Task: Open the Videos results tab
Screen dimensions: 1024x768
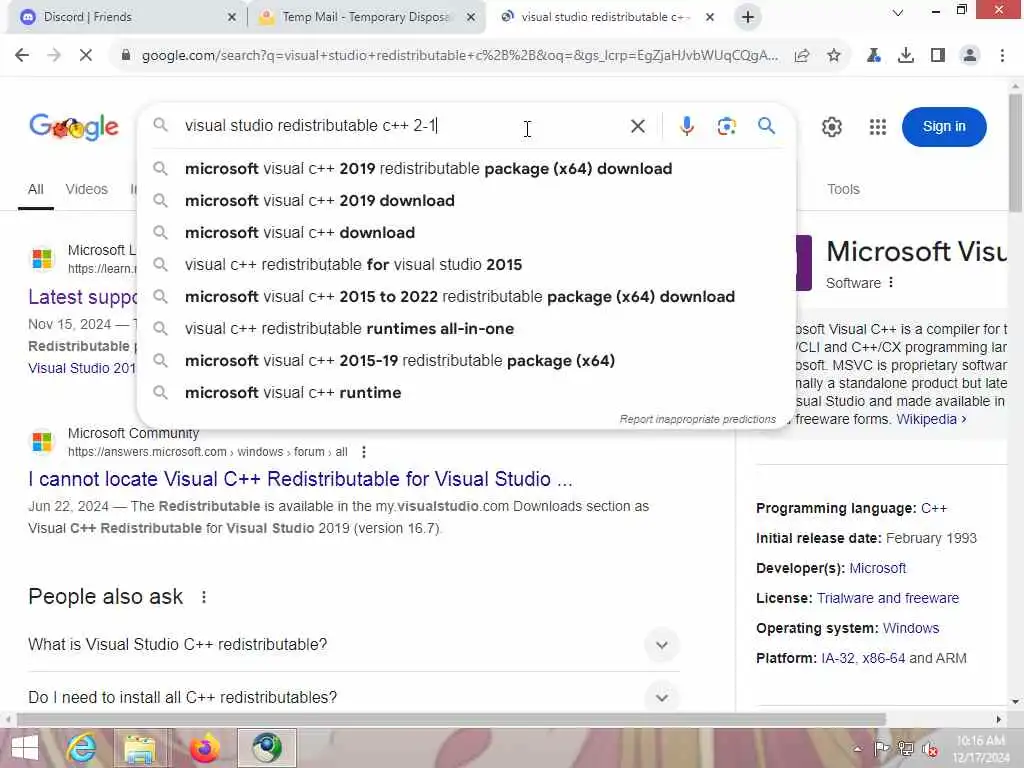Action: (x=86, y=189)
